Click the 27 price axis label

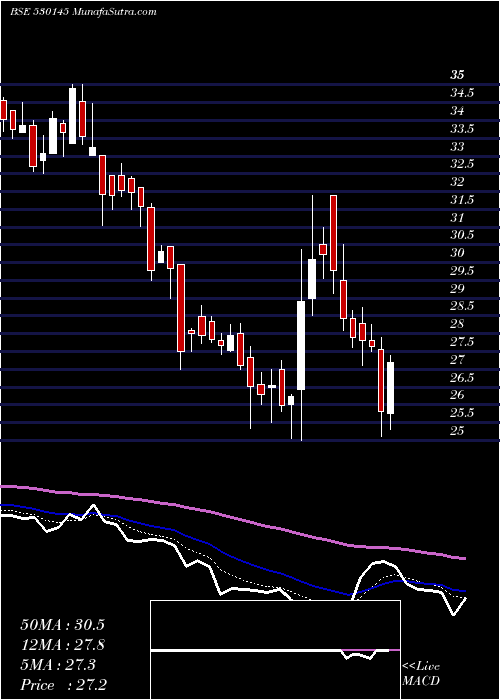pyautogui.click(x=457, y=359)
